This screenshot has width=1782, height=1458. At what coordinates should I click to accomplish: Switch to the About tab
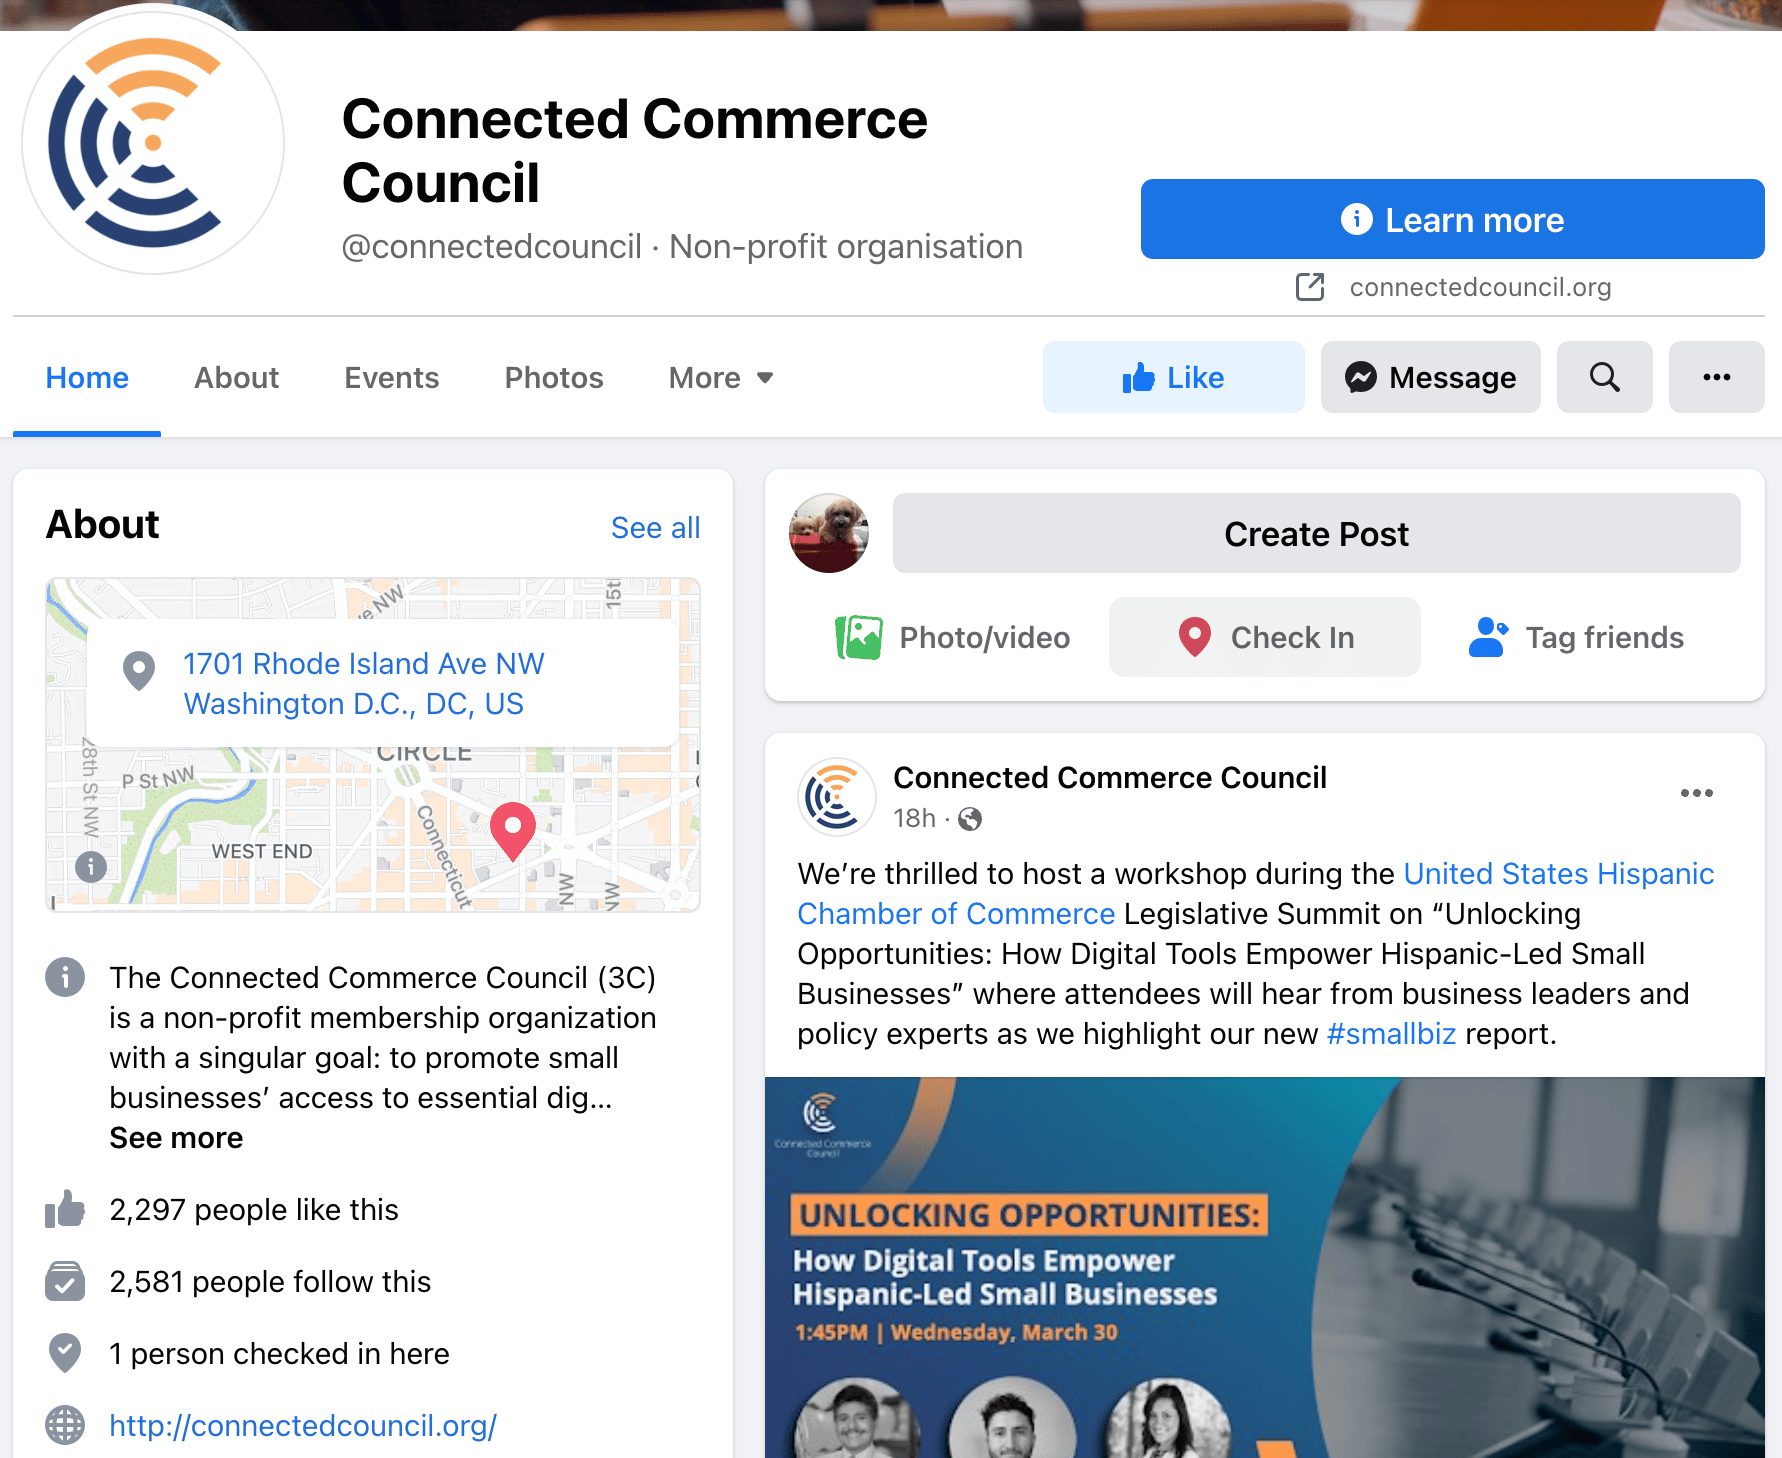[x=236, y=377]
